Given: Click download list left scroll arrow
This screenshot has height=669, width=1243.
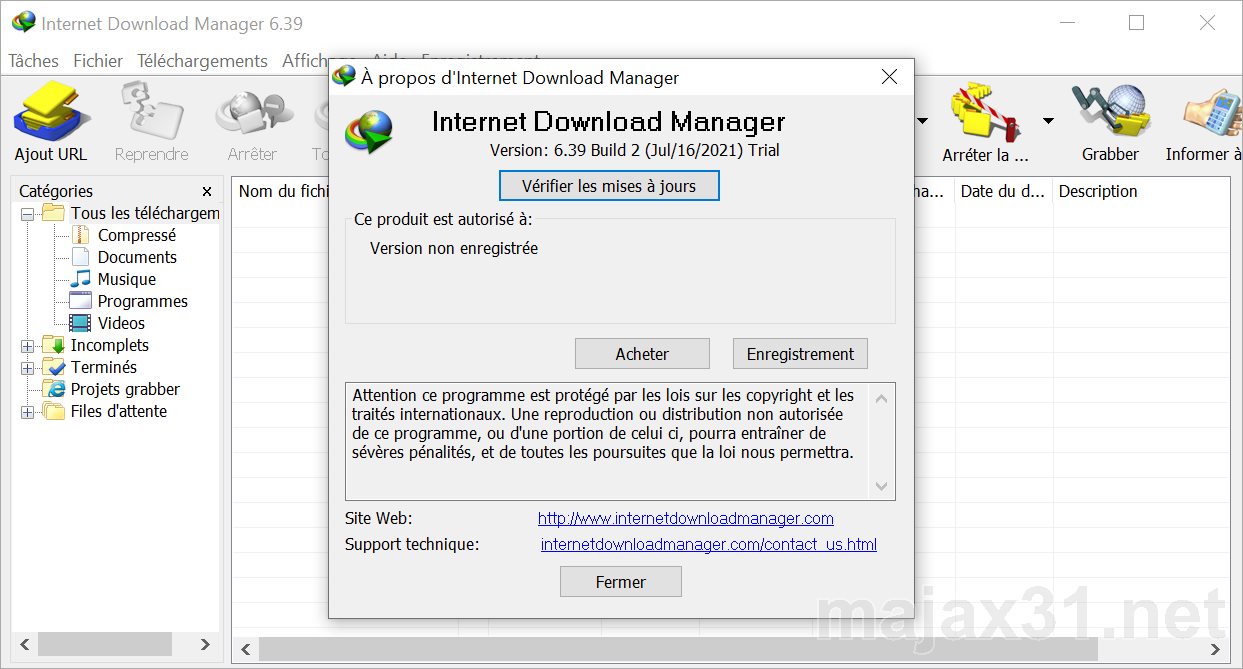Looking at the screenshot, I should click(x=246, y=650).
